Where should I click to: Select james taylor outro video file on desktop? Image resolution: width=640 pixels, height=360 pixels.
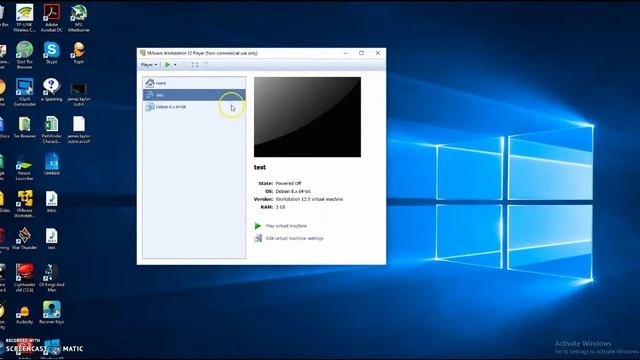click(x=79, y=94)
